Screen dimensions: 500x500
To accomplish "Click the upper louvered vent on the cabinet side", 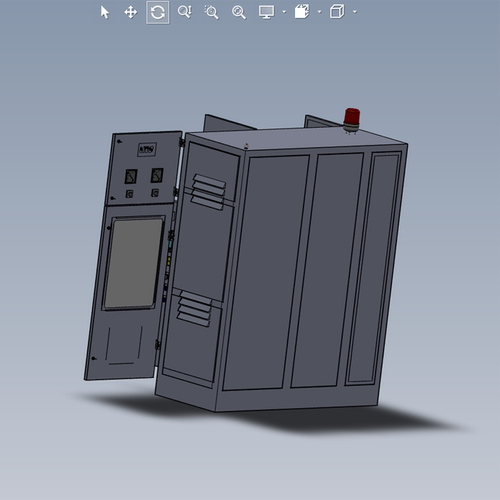I will pyautogui.click(x=208, y=191).
